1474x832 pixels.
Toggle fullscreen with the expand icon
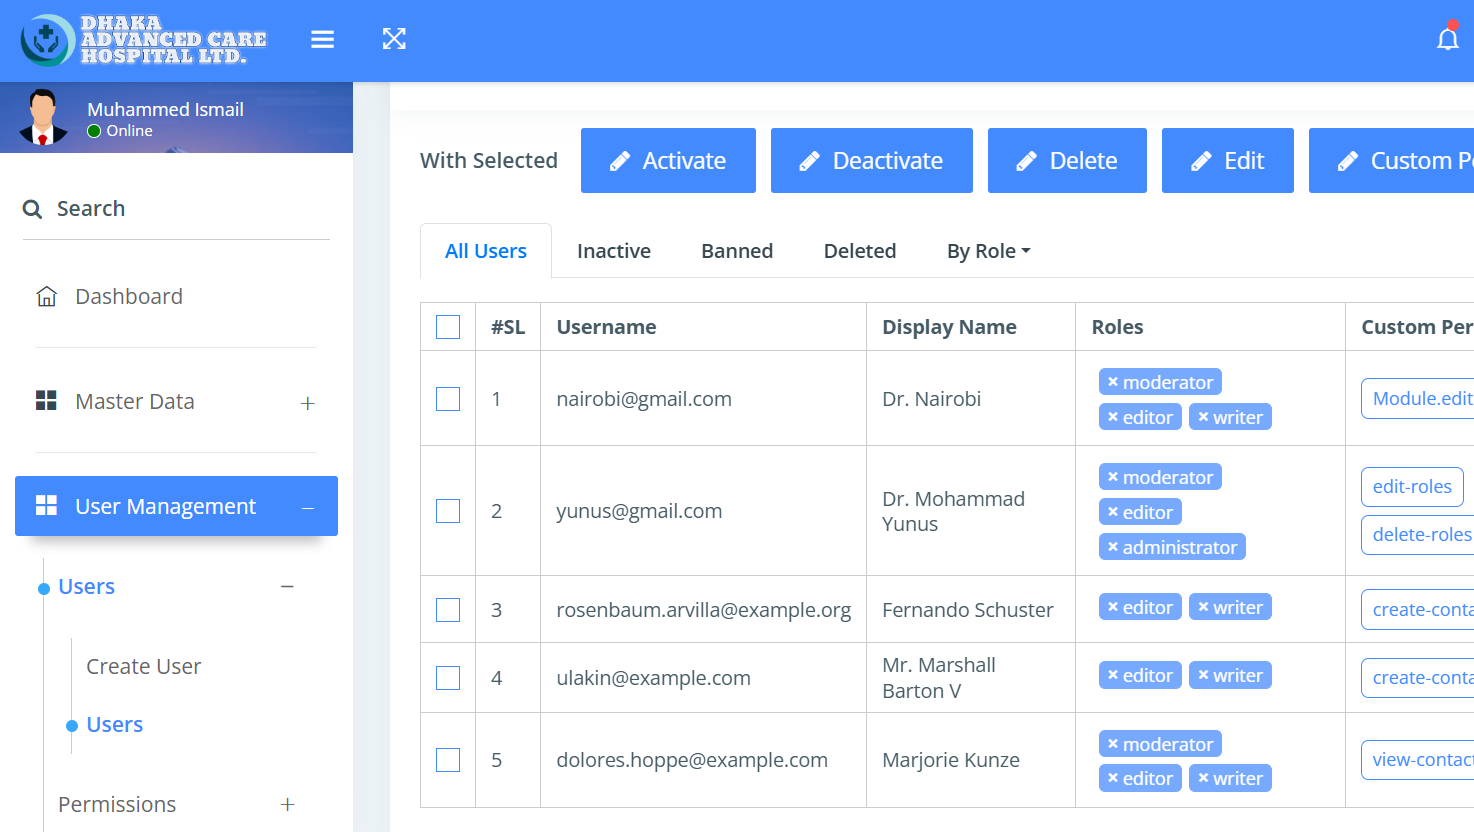tap(394, 39)
